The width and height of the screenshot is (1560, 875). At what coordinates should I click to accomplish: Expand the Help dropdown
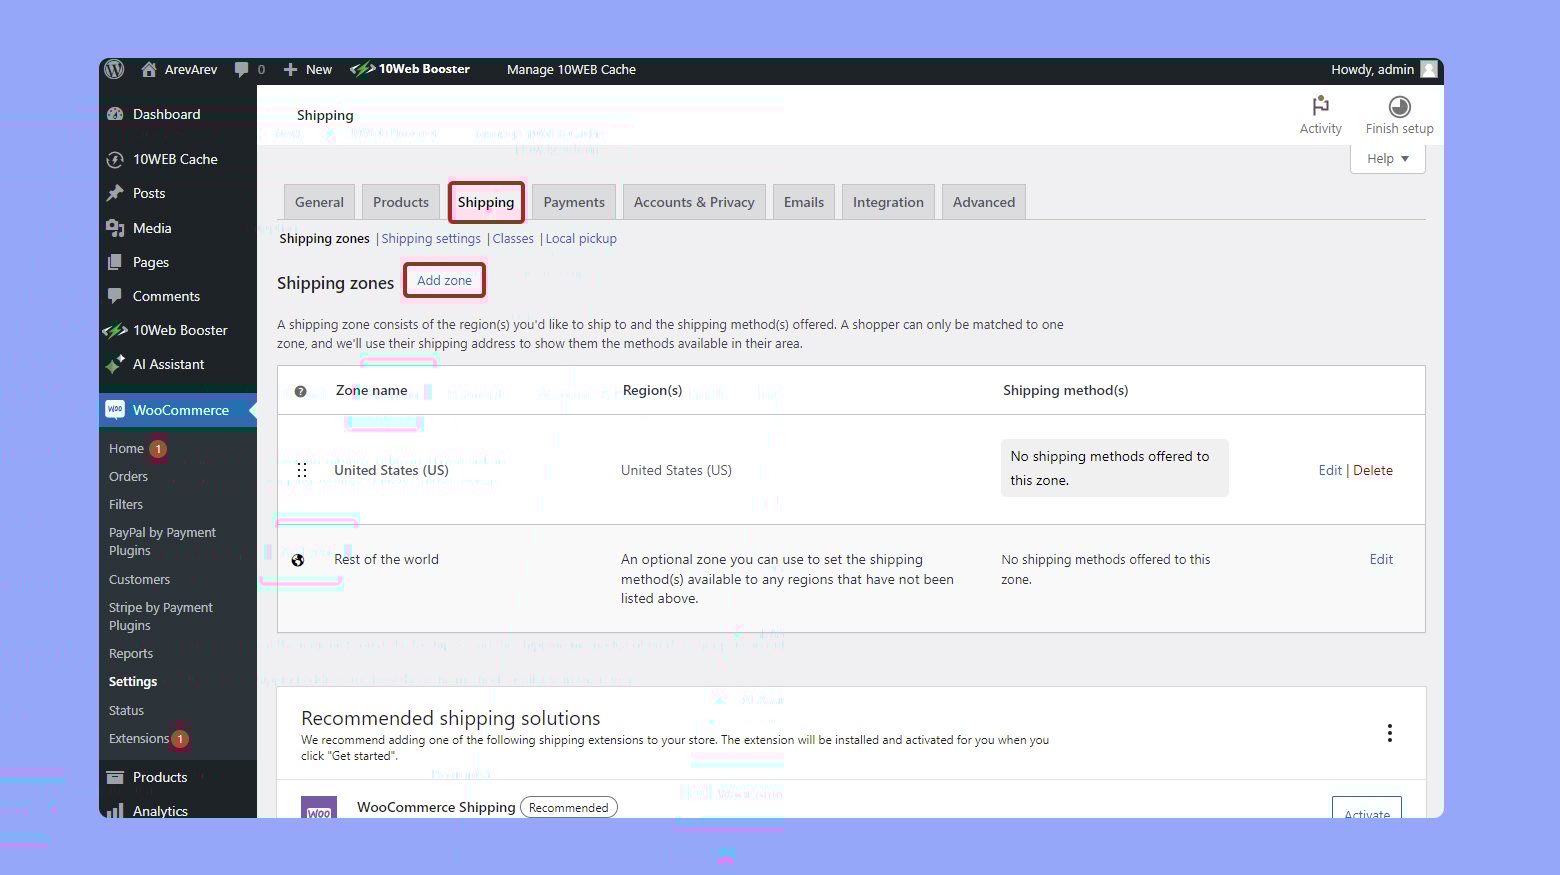point(1387,158)
